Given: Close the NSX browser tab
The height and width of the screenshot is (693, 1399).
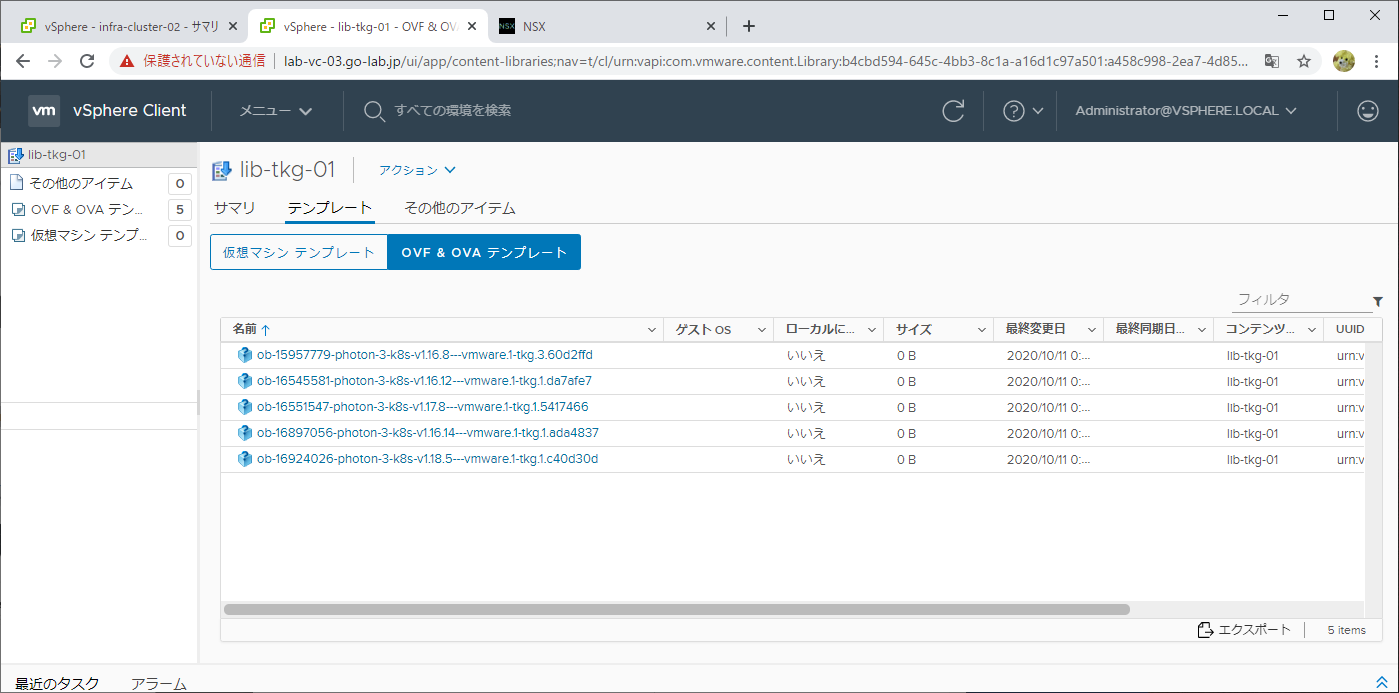Looking at the screenshot, I should (711, 26).
